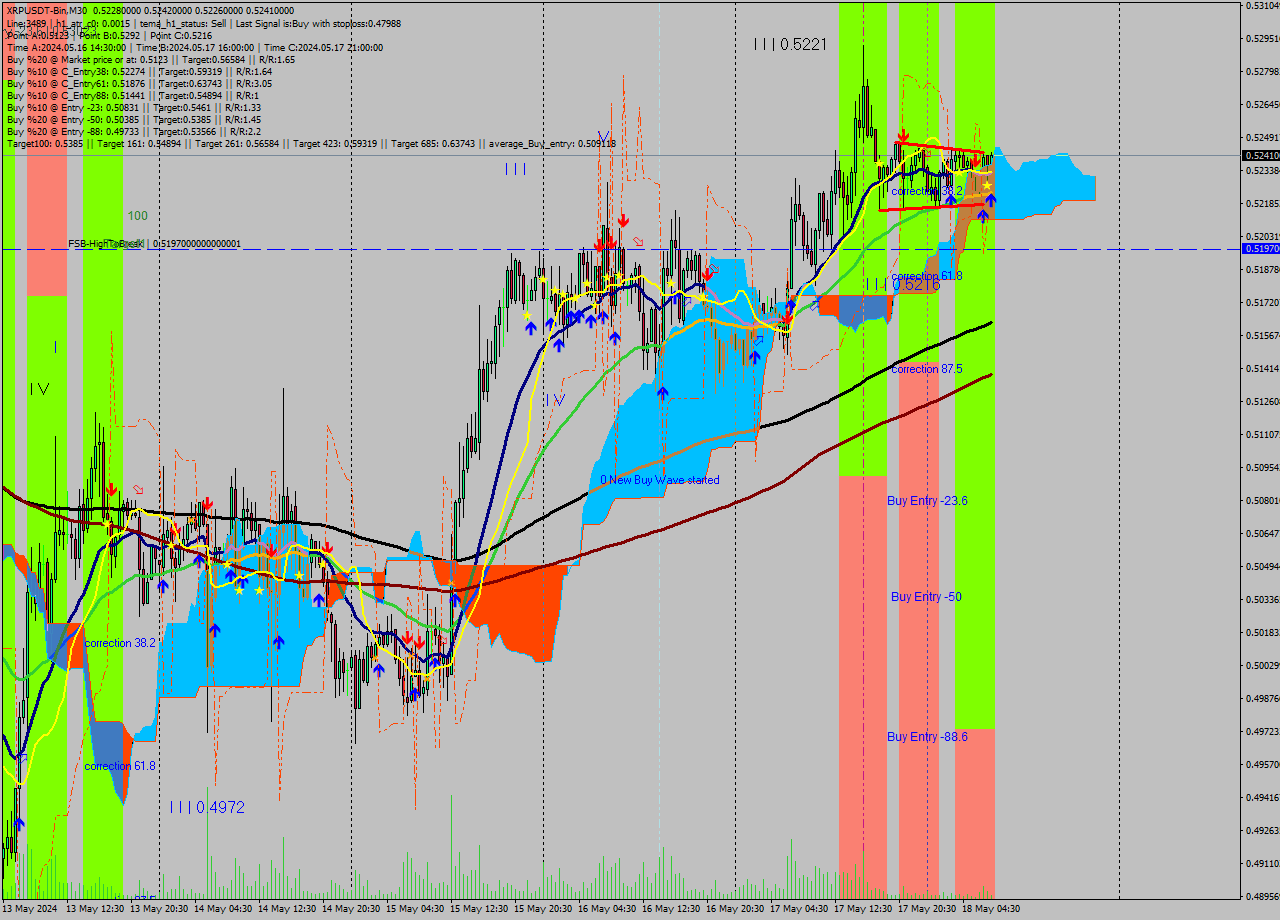Screen dimensions: 1280x920
Task: Click 'correction 61.8' label beside I I I 0.5216
Action: (x=926, y=275)
